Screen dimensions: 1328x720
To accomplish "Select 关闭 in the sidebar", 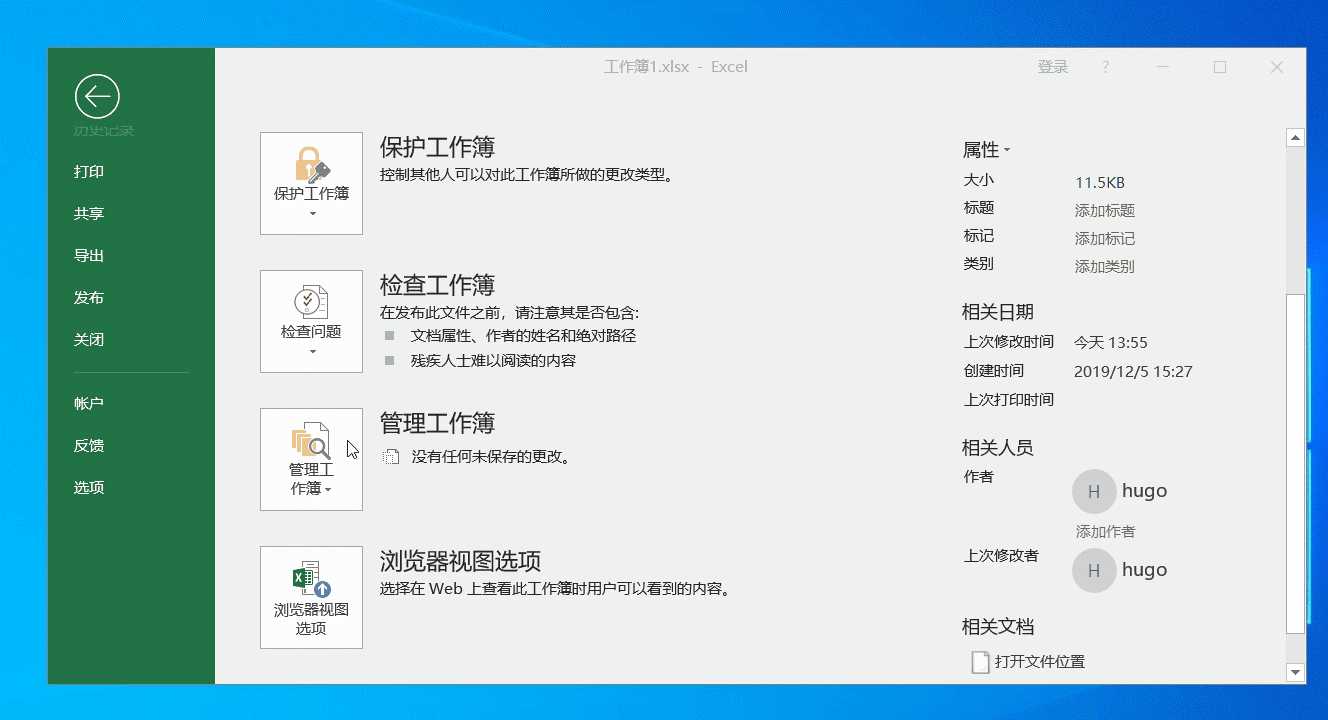I will point(89,340).
